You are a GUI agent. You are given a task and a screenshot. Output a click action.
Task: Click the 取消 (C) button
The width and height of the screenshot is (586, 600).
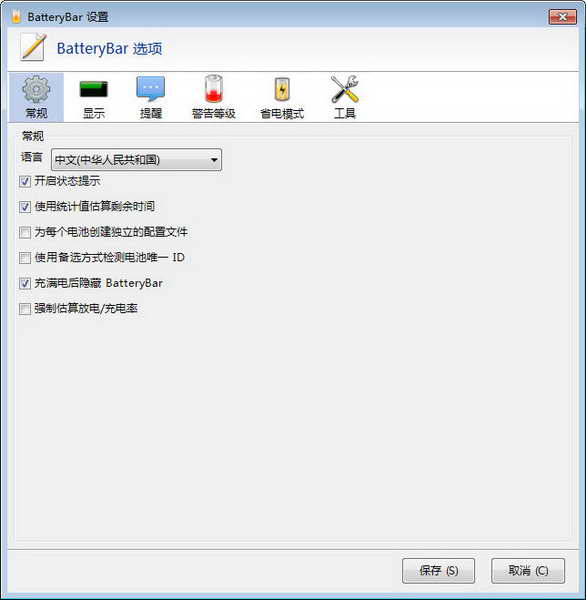pyautogui.click(x=528, y=571)
